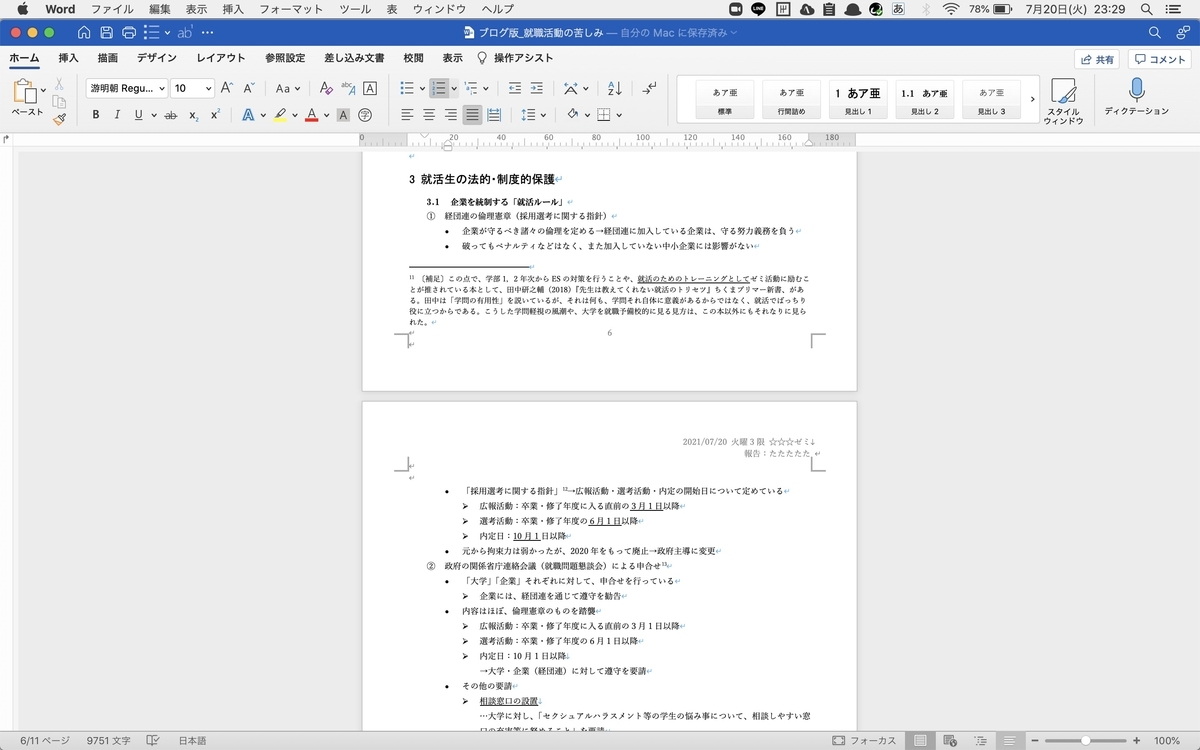Apply the encircled character 字 icon
Viewport: 1200px width, 750px height.
(x=365, y=115)
